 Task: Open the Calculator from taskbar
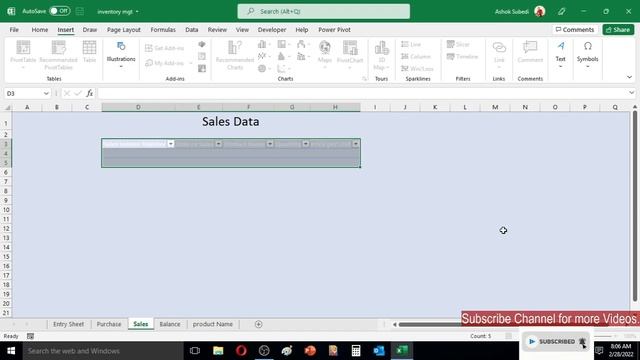[356, 351]
